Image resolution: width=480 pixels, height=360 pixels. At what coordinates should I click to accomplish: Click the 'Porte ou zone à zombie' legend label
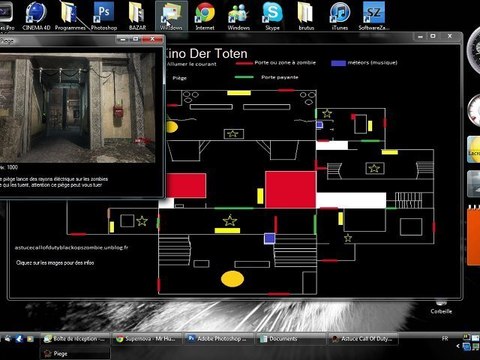tap(285, 63)
